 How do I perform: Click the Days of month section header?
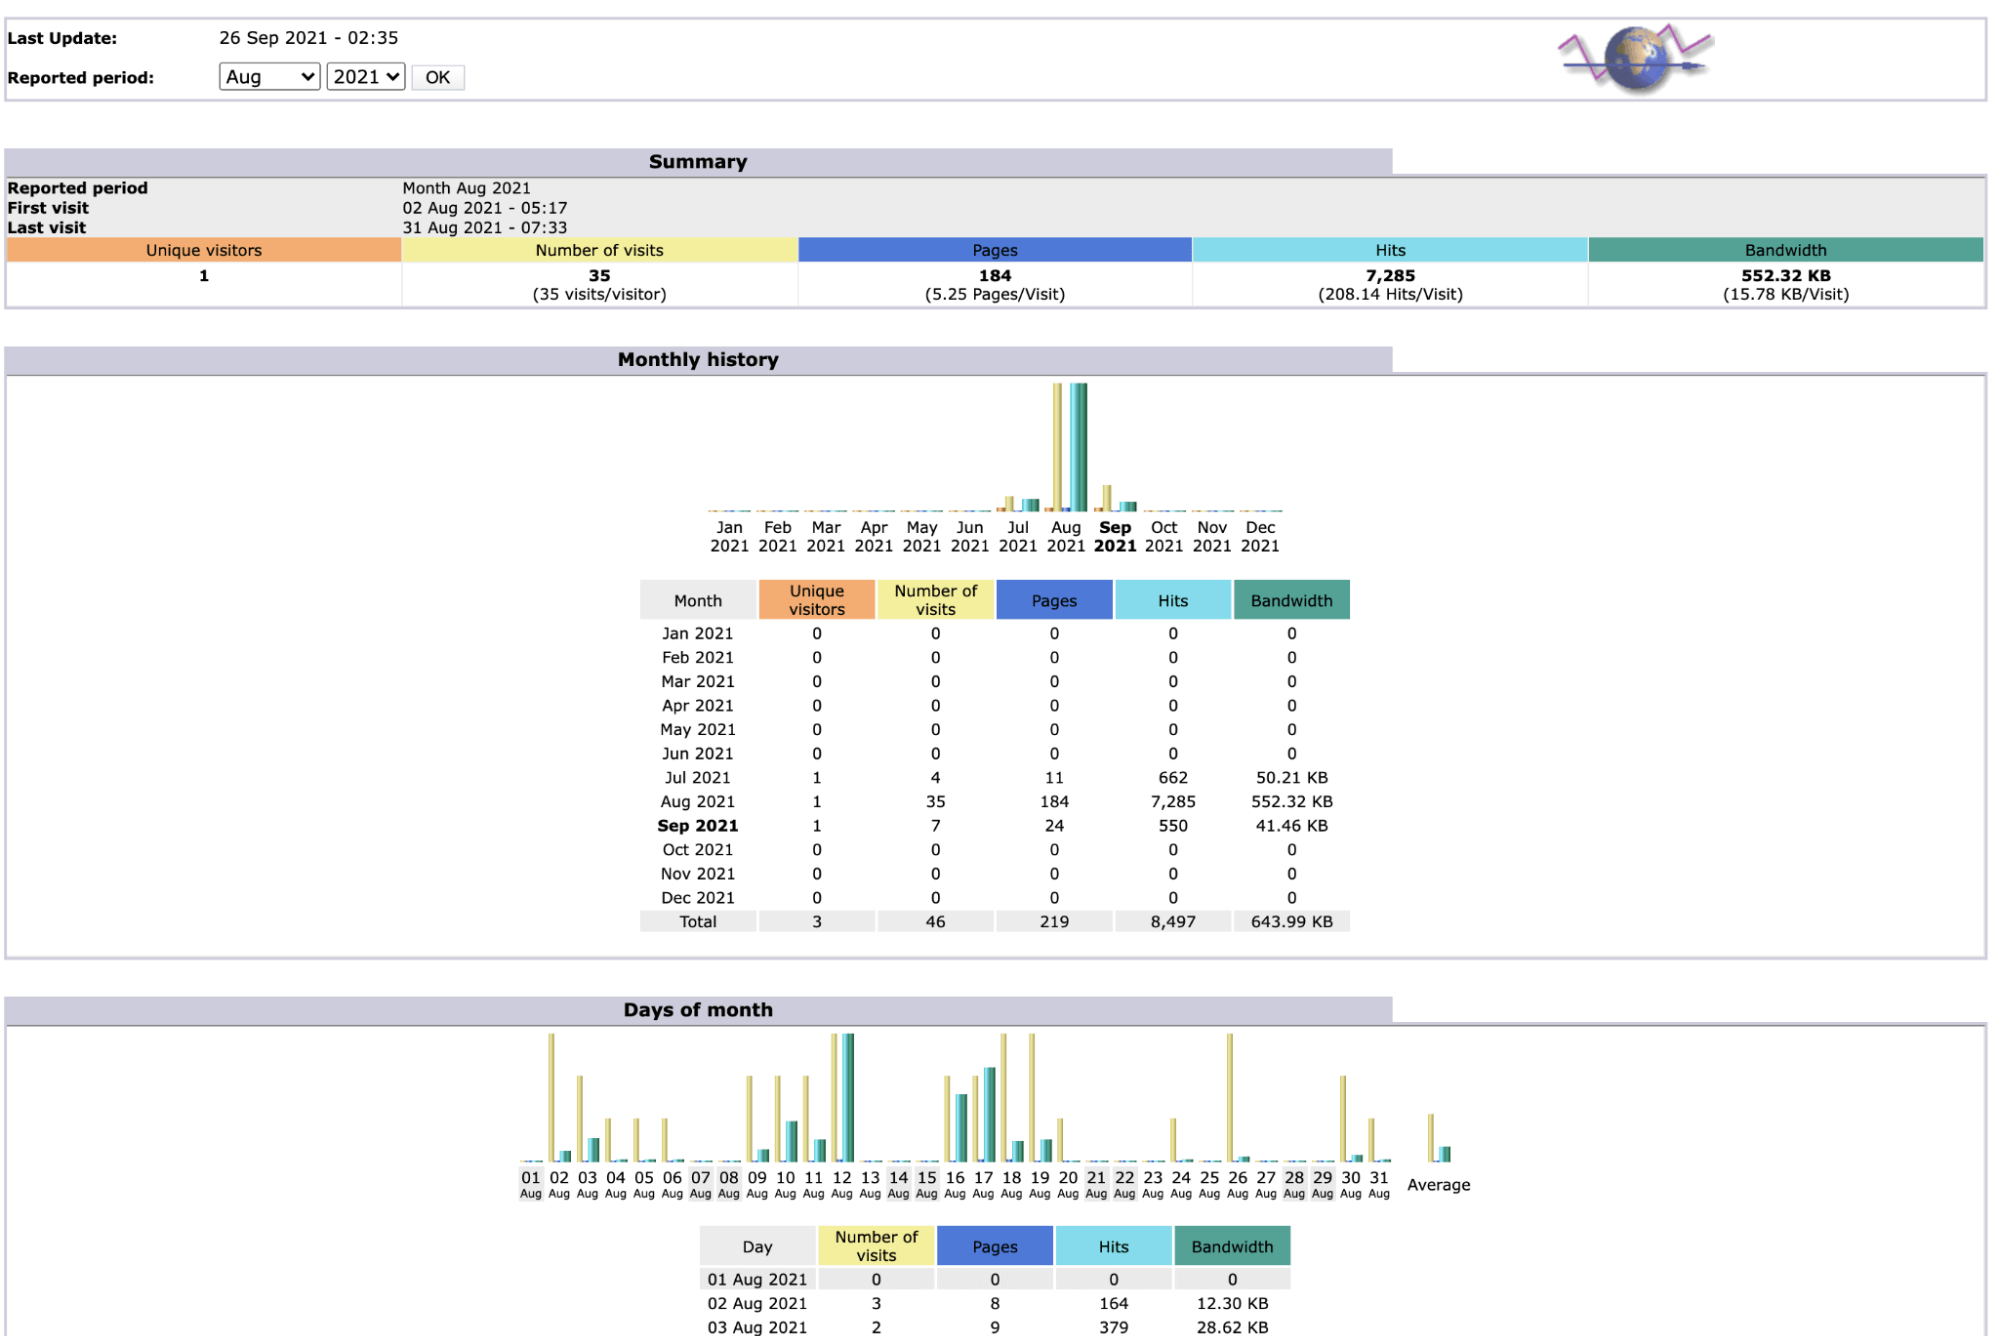click(x=698, y=1010)
